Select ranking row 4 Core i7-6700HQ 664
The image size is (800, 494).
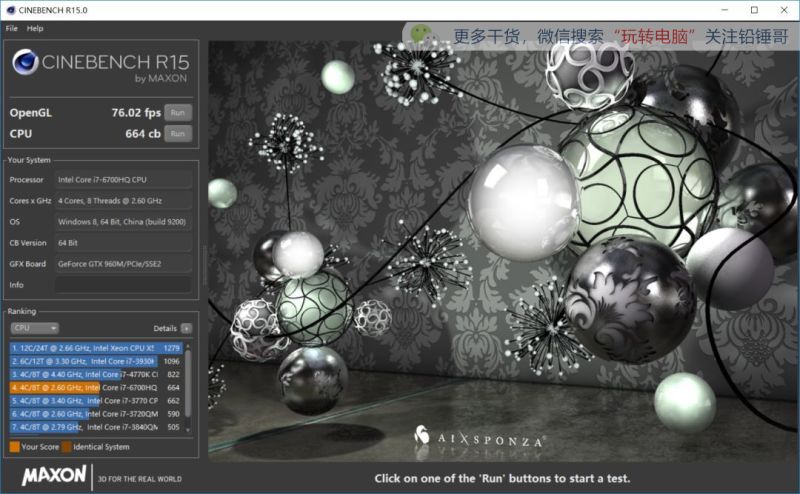tap(96, 388)
